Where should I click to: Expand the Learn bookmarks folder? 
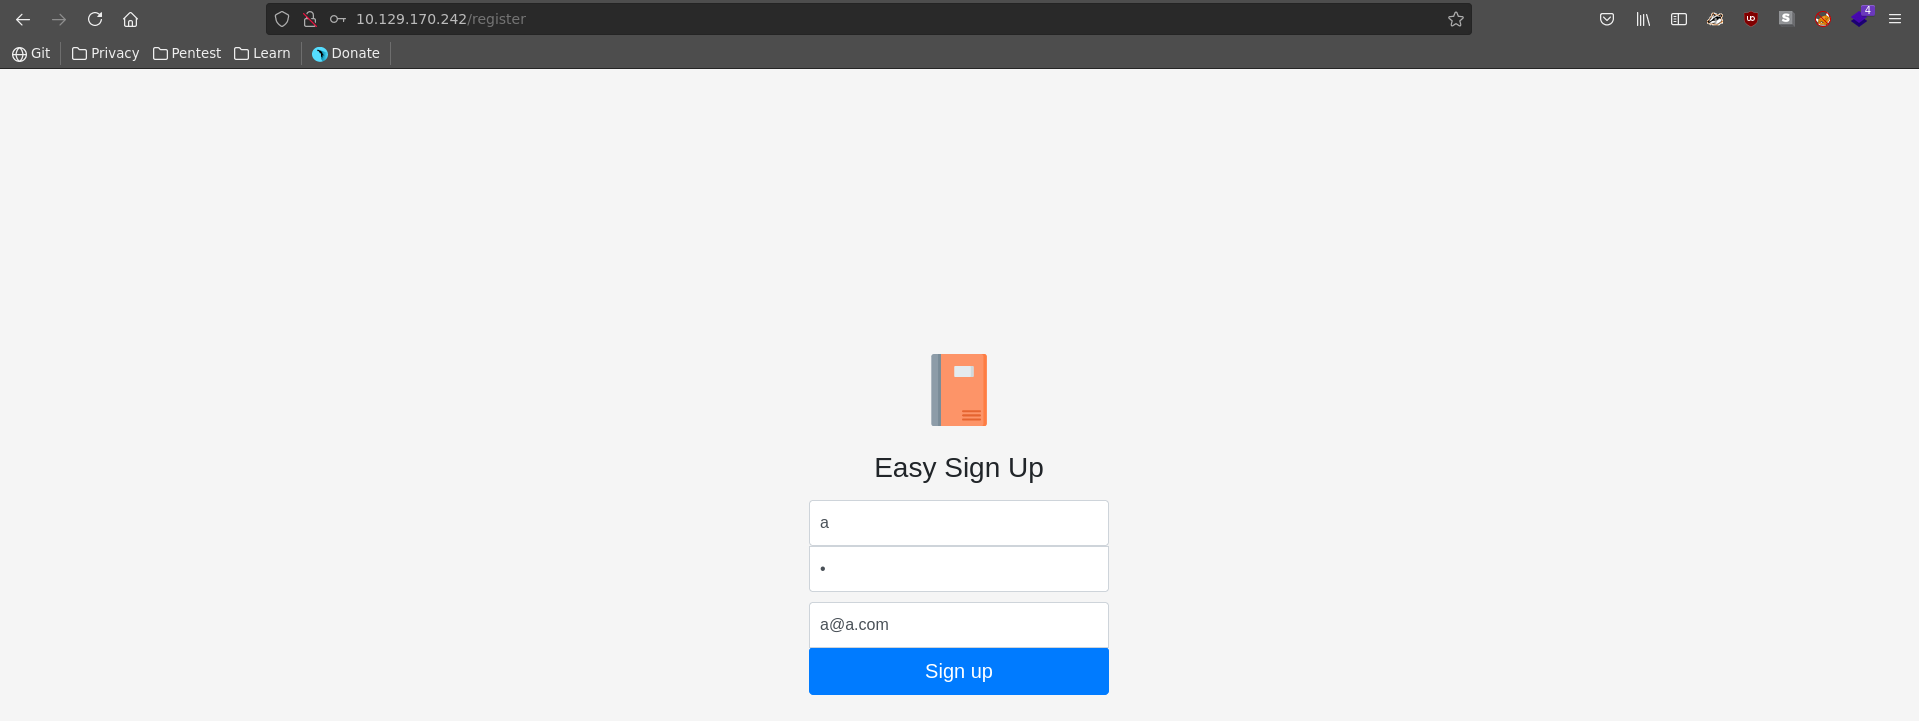click(x=262, y=53)
